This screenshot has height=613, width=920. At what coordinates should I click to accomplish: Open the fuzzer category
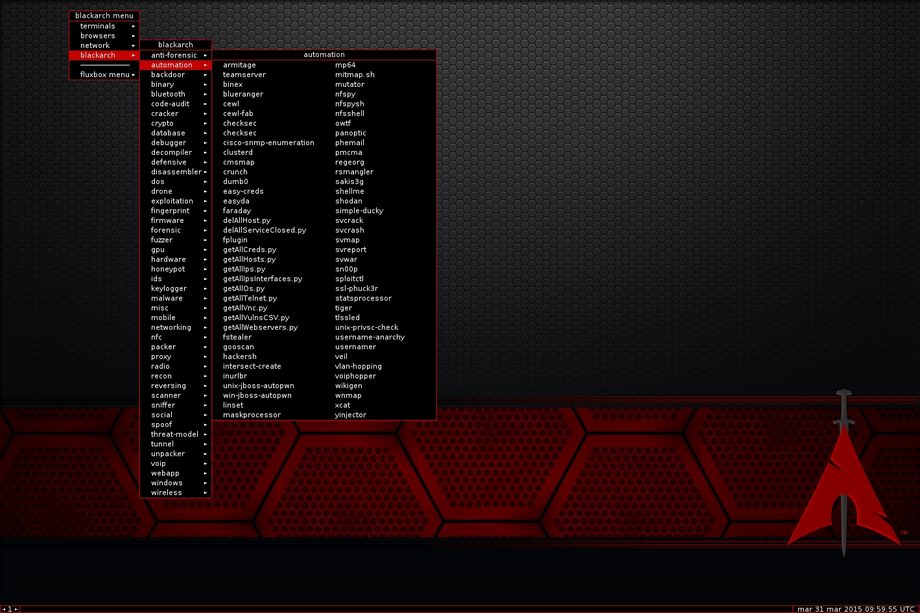coord(175,239)
